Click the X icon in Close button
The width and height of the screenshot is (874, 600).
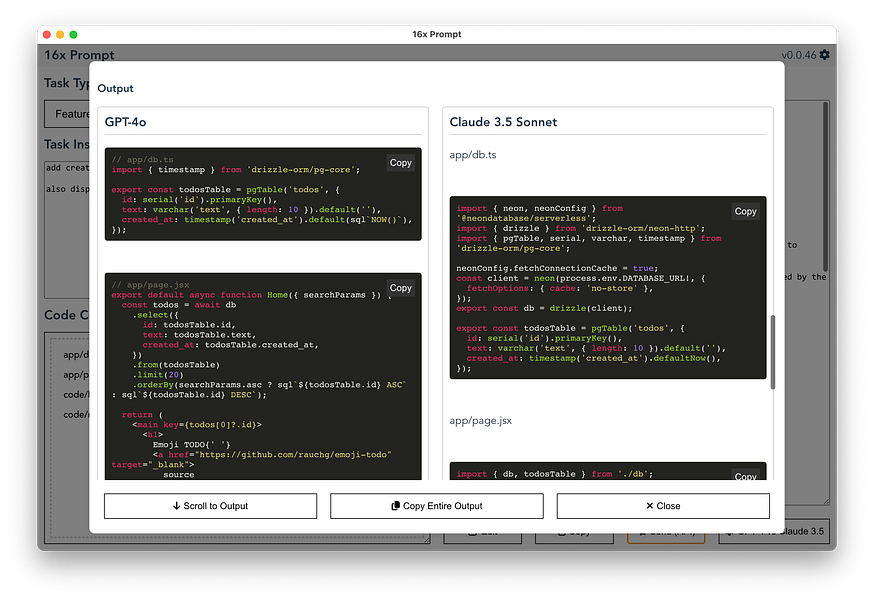[x=649, y=506]
